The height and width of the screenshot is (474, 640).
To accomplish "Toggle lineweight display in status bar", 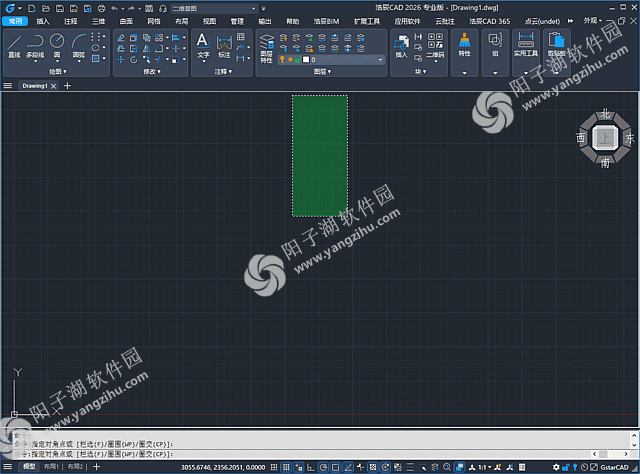I will tap(410, 467).
